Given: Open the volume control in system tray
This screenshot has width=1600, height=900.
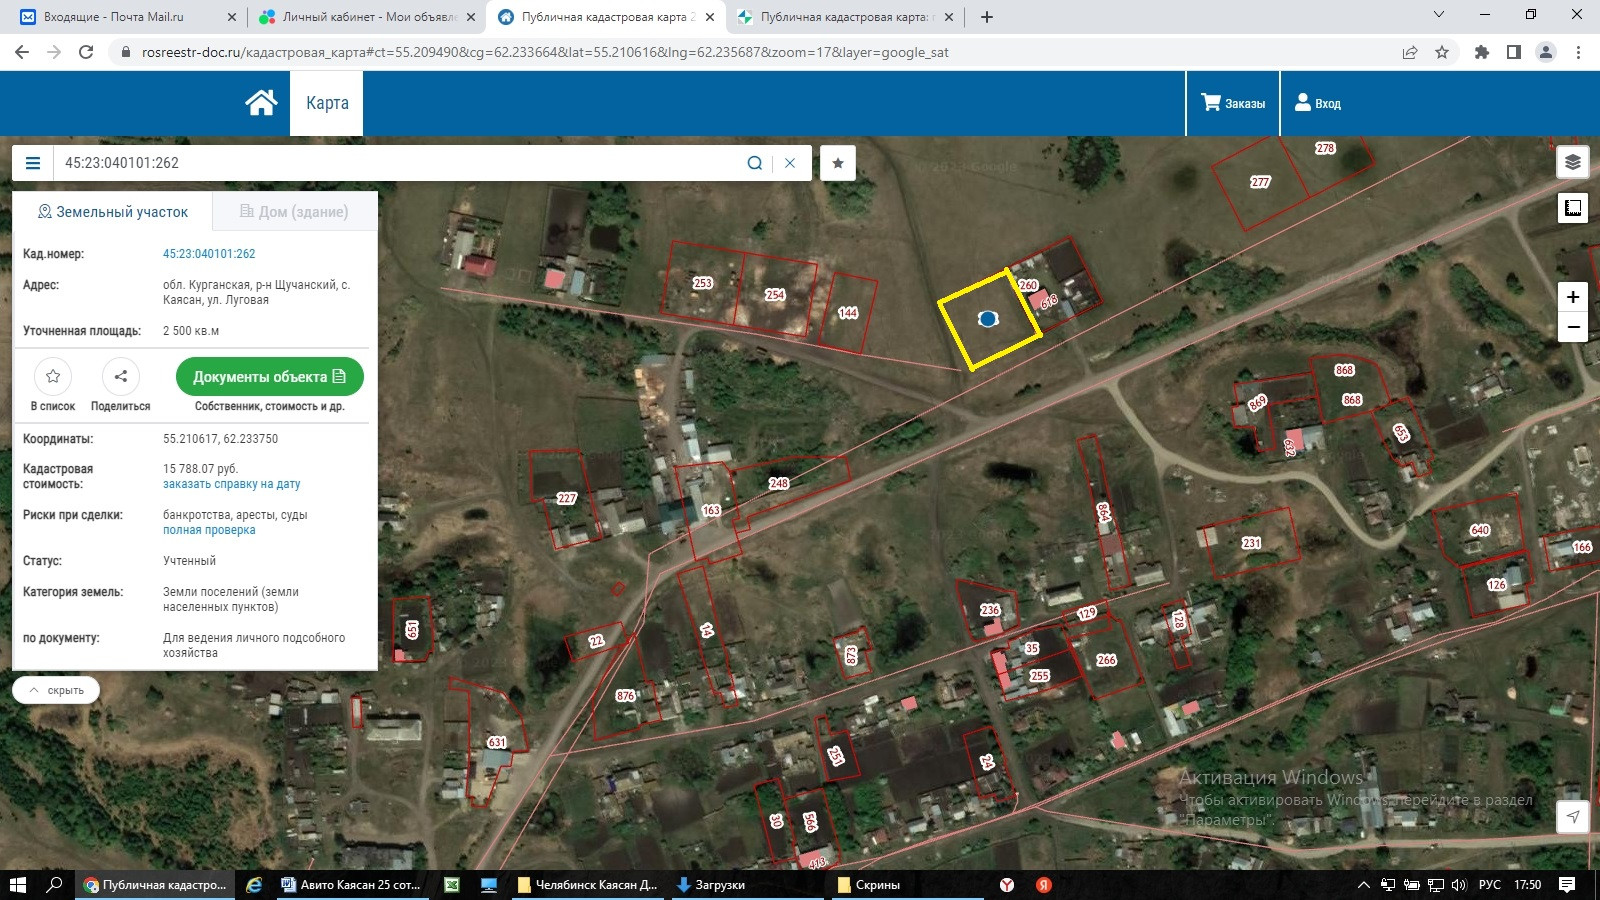Looking at the screenshot, I should coord(1459,885).
